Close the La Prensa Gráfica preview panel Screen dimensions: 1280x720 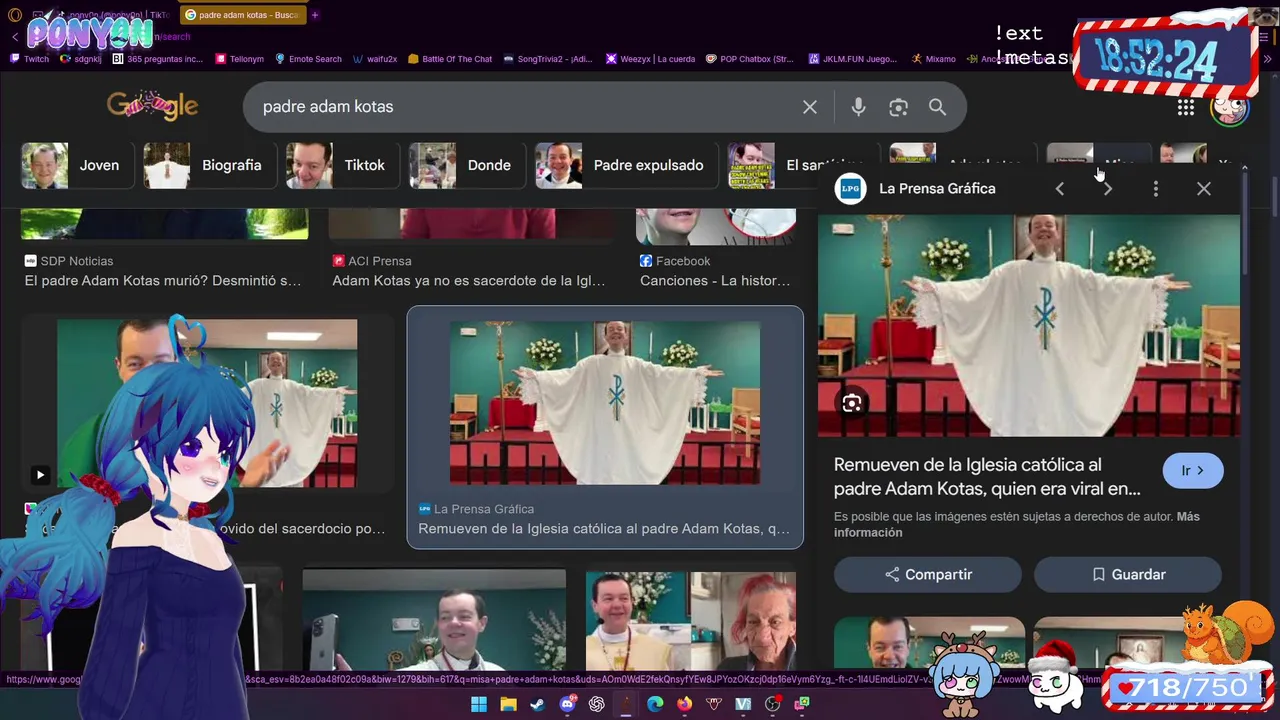[1203, 188]
